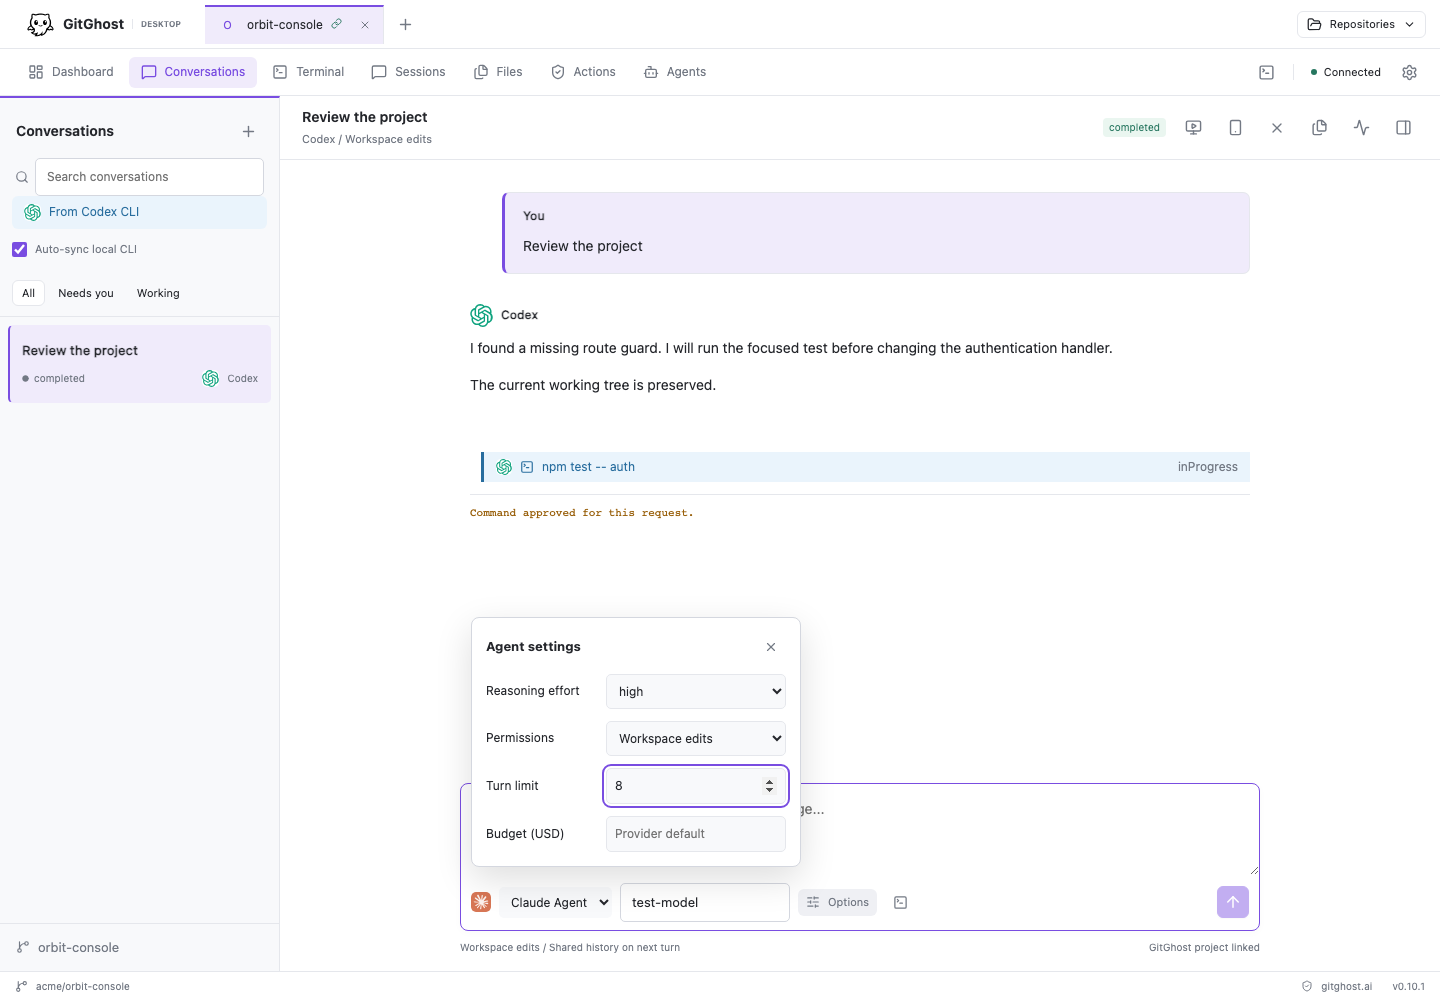Open Reasoning effort dropdown
This screenshot has width=1440, height=1000.
[x=696, y=691]
